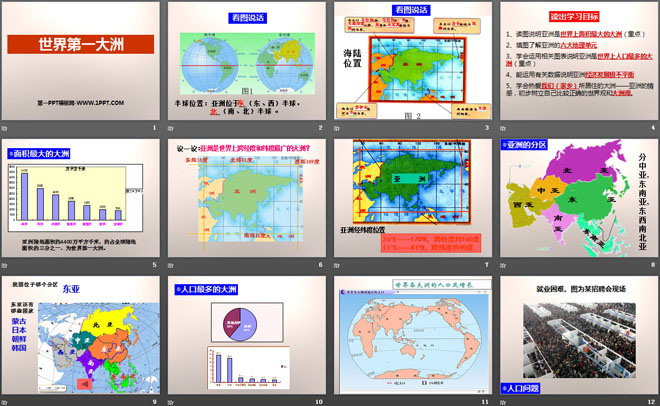Click slide number 10 below the pie chart slide

click(x=319, y=402)
